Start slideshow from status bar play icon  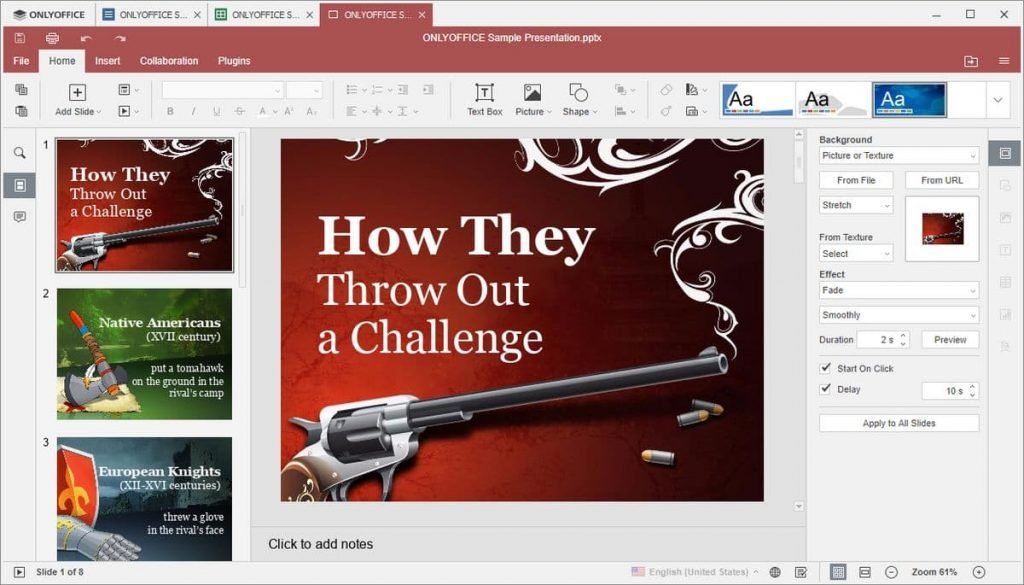[19, 572]
